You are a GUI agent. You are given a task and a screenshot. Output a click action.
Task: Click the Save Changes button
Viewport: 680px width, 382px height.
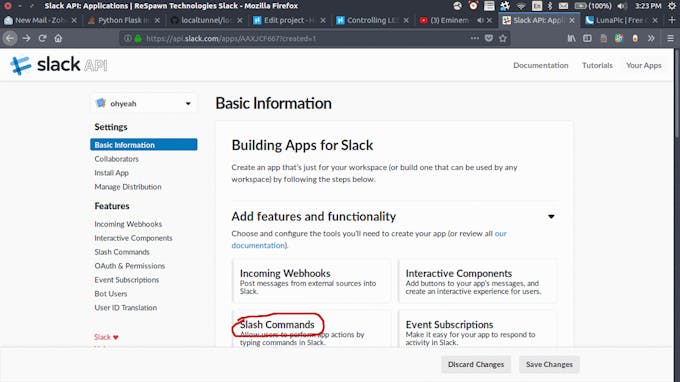(x=549, y=364)
